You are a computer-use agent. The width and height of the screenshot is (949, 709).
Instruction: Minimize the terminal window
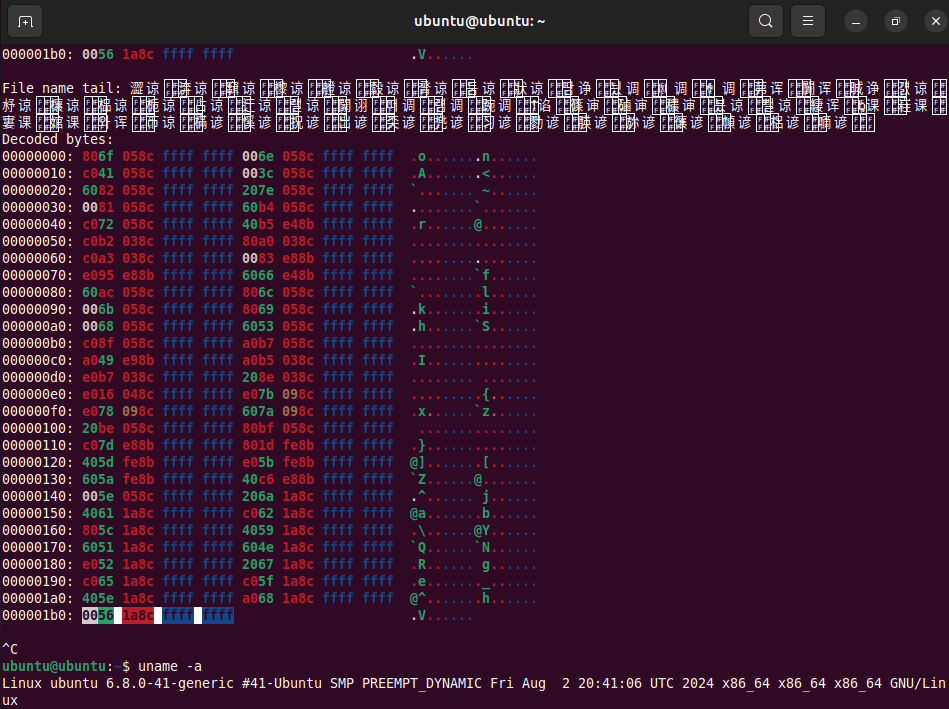click(x=856, y=21)
